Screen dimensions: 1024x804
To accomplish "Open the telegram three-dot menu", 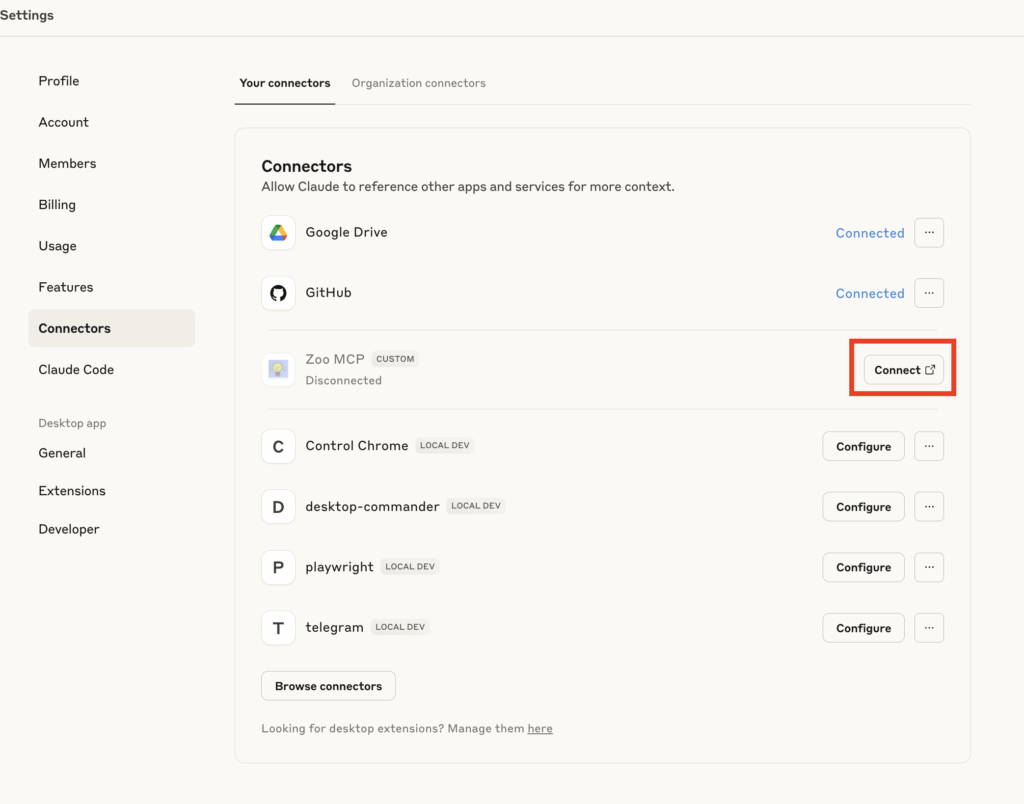I will (929, 628).
